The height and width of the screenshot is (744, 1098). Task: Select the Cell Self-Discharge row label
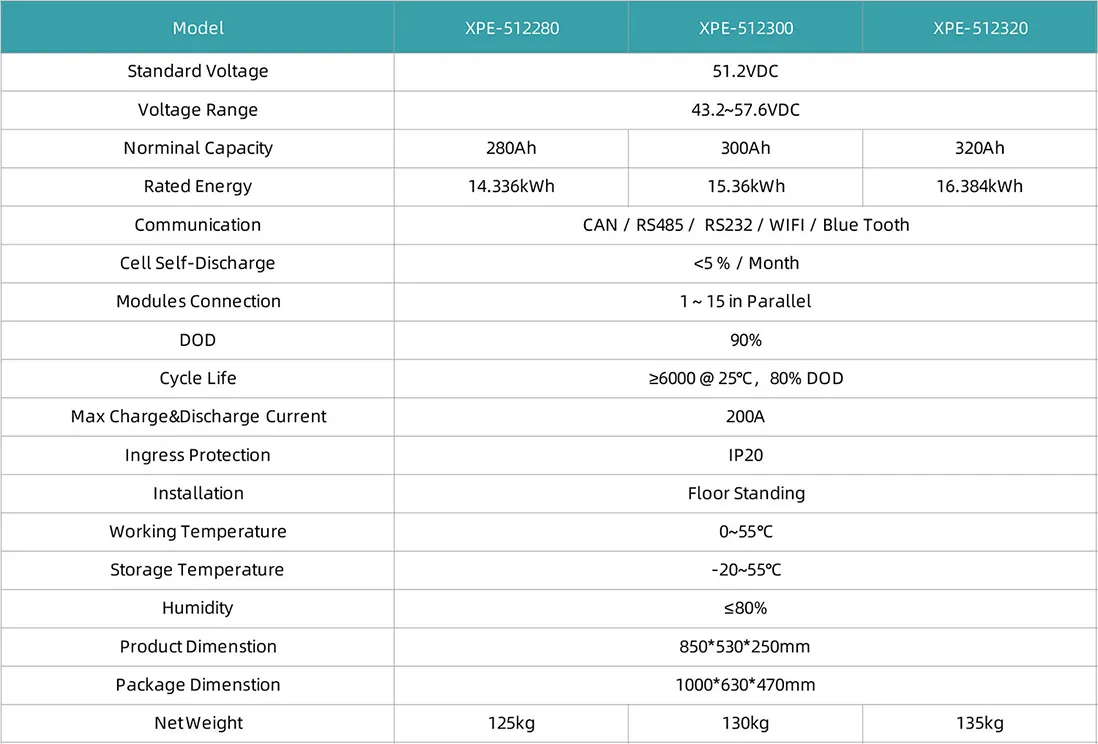(x=198, y=263)
